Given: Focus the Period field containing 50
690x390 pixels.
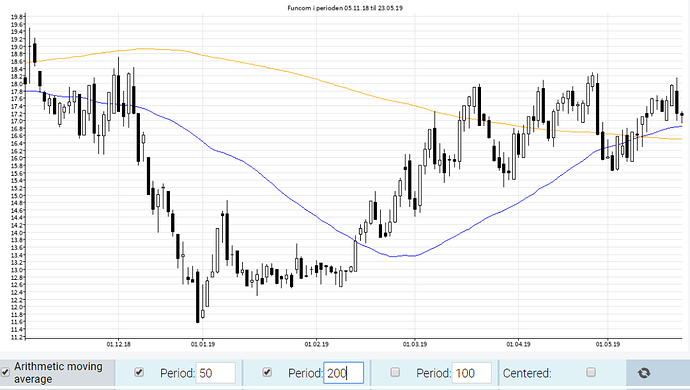Looking at the screenshot, I should pos(216,373).
